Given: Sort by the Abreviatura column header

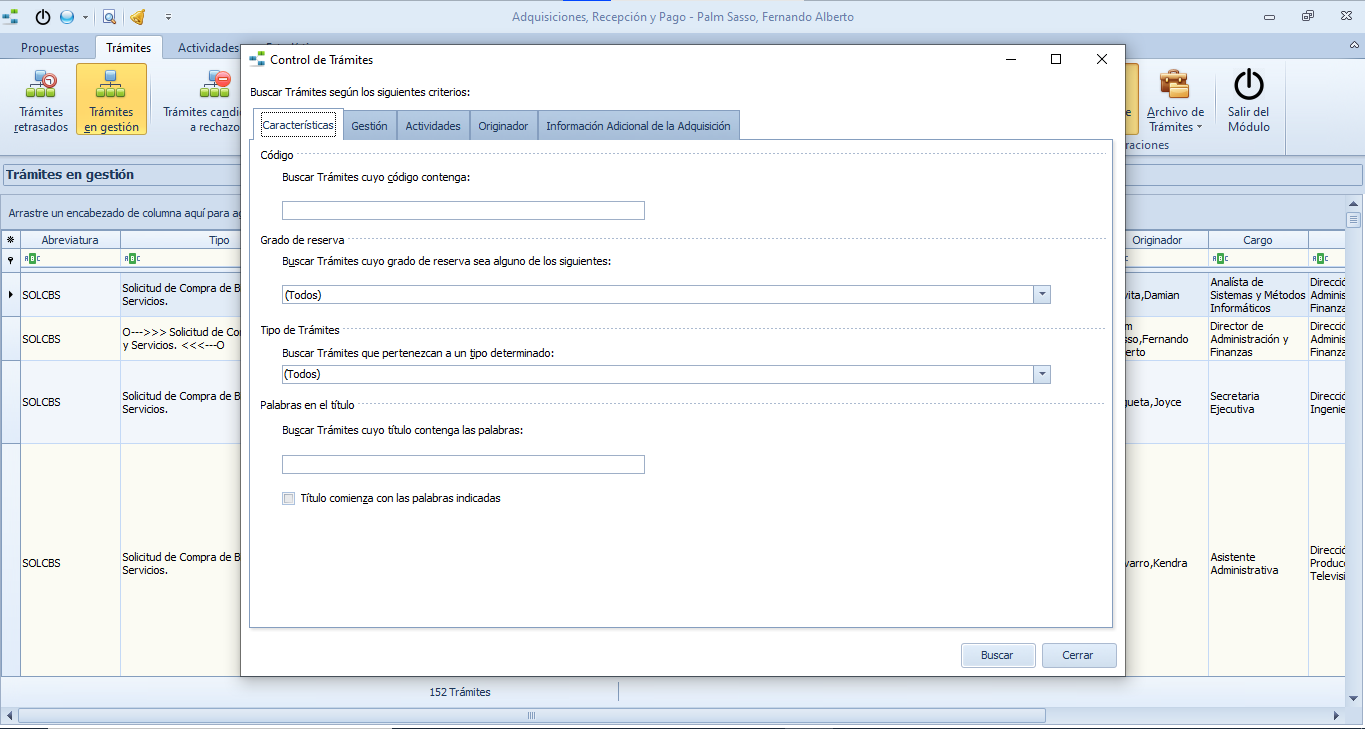Looking at the screenshot, I should pos(70,240).
